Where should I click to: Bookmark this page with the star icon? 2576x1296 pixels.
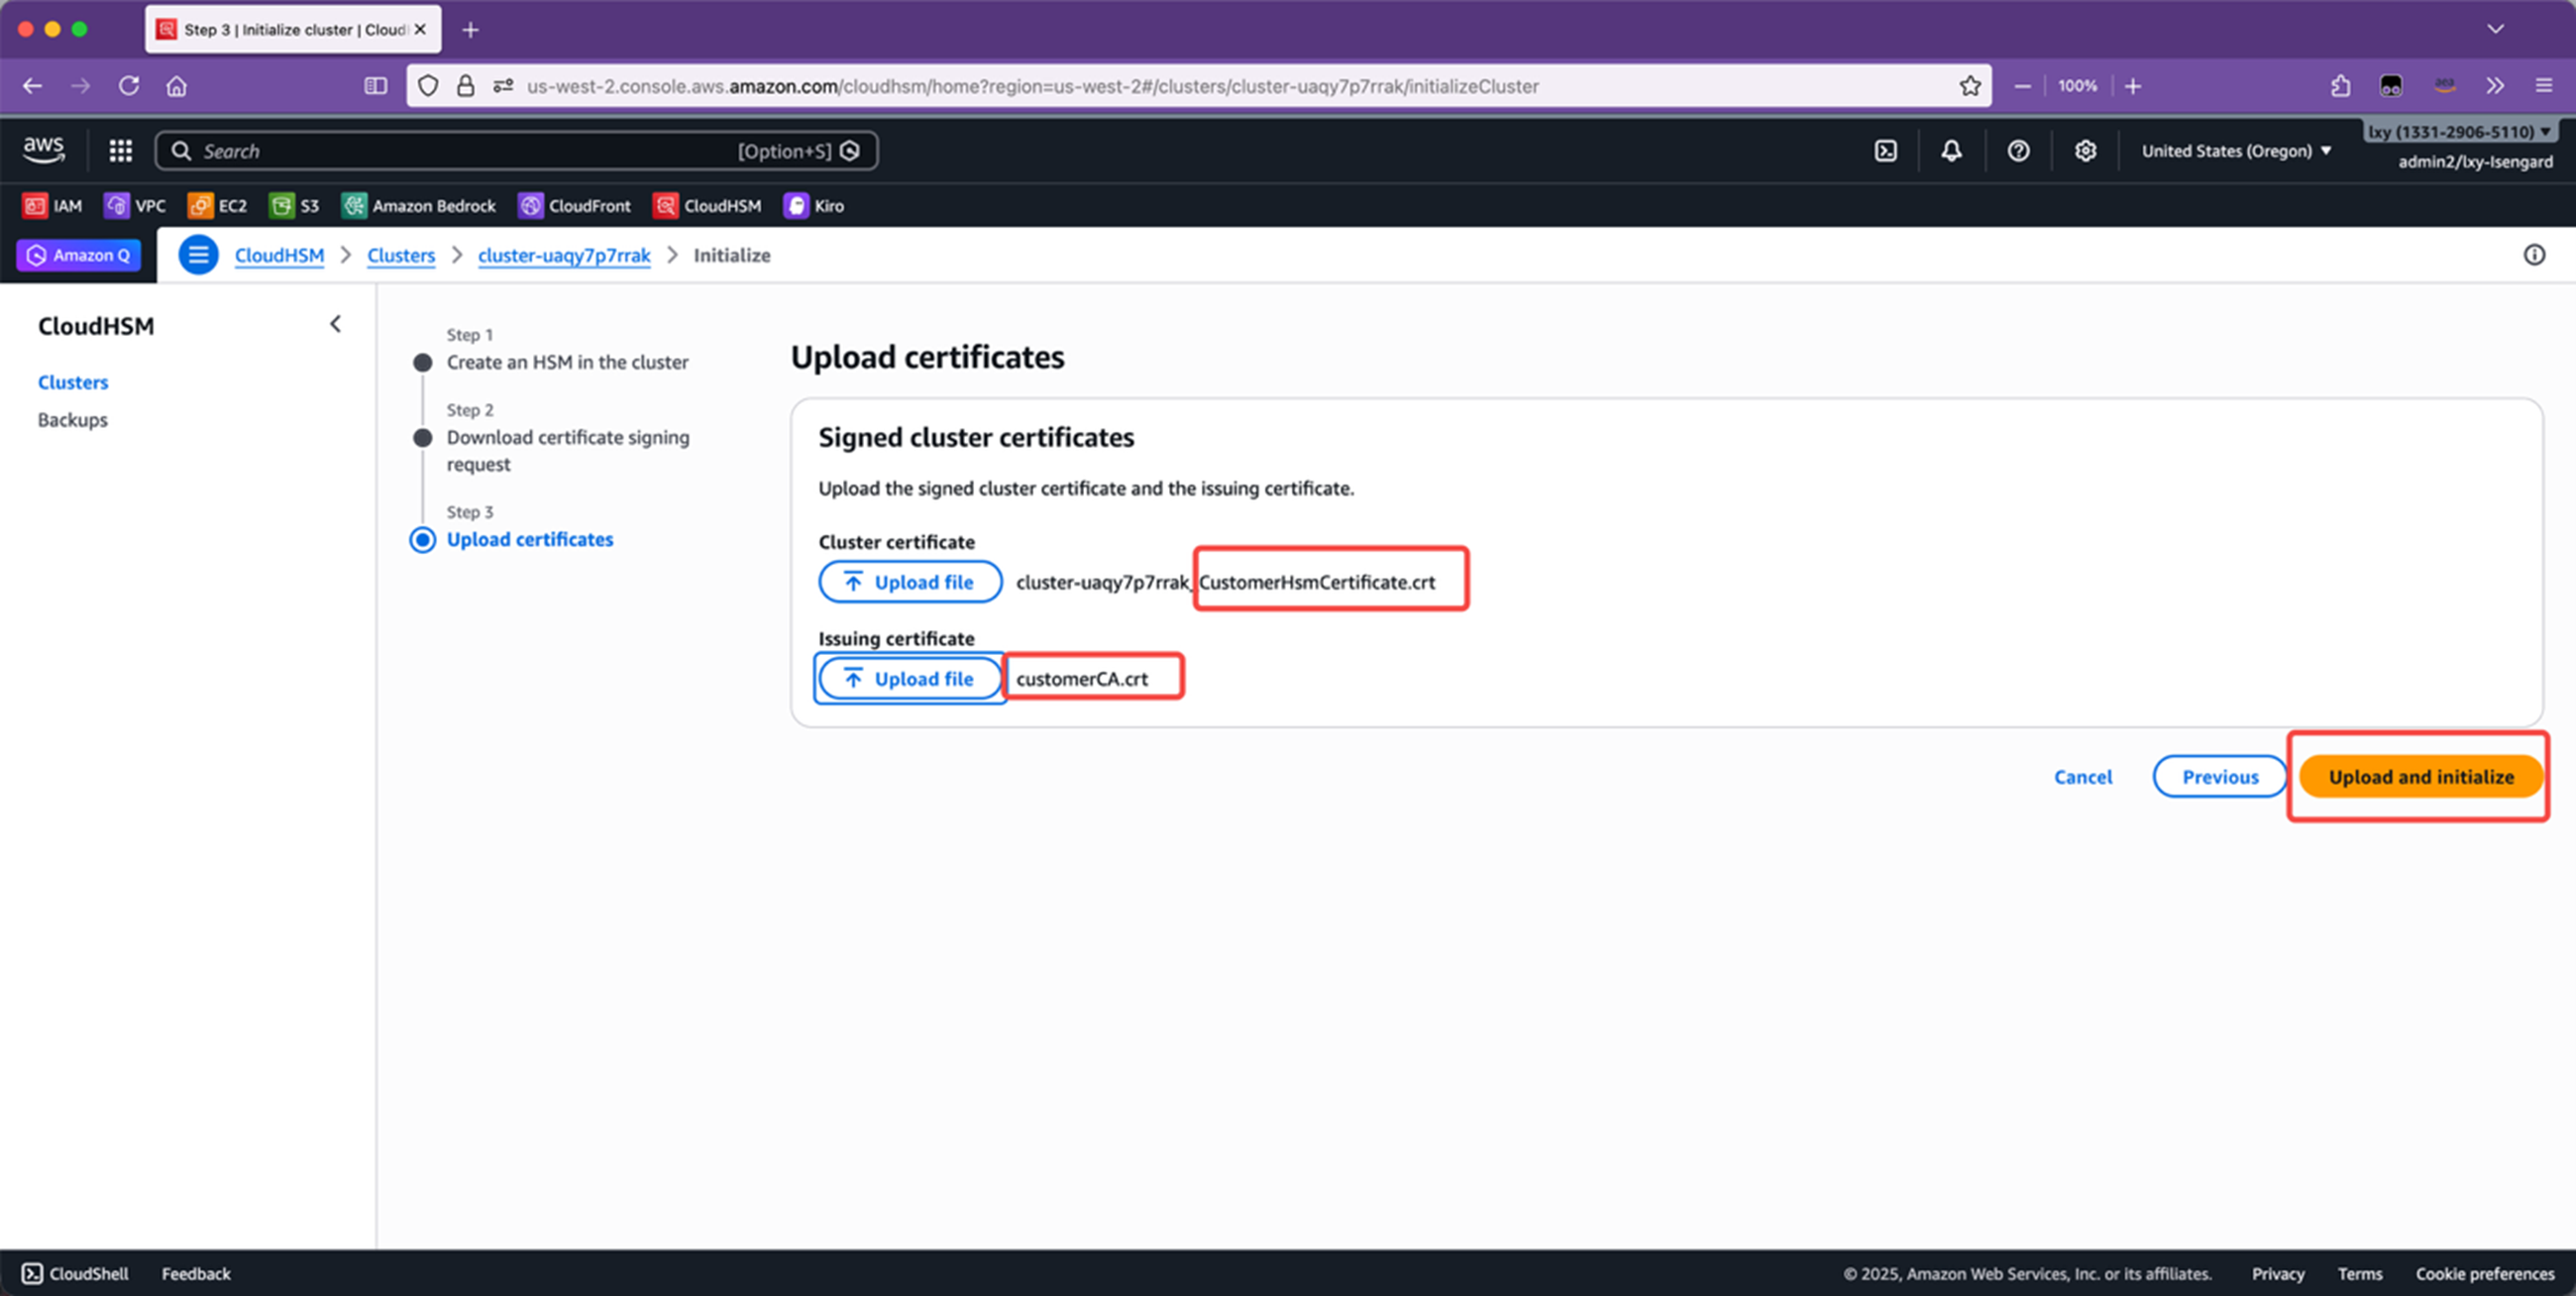coord(1969,86)
